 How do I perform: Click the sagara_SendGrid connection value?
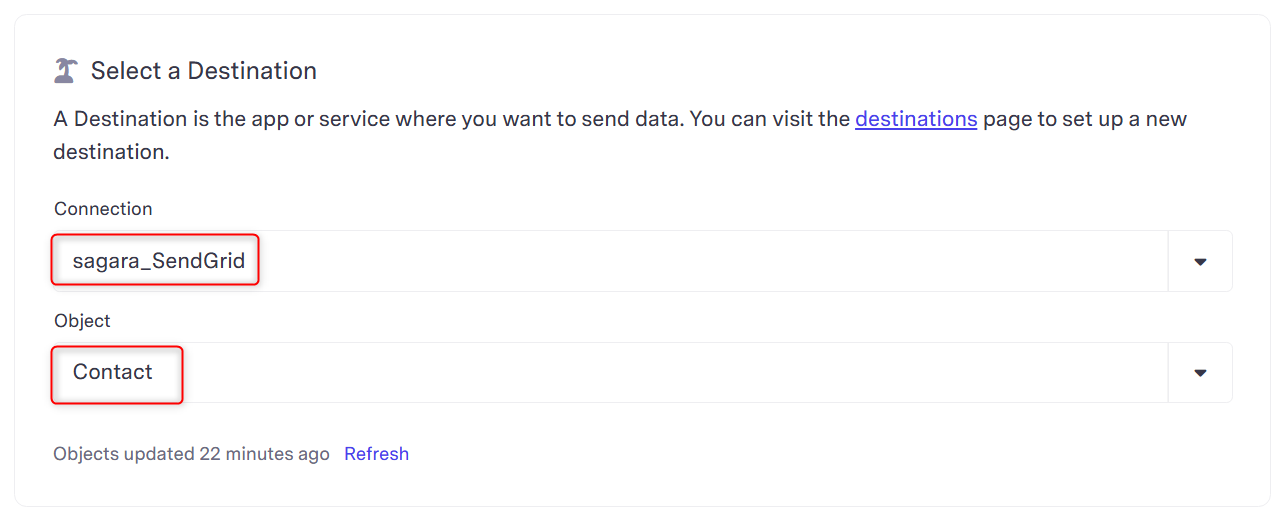[x=158, y=261]
